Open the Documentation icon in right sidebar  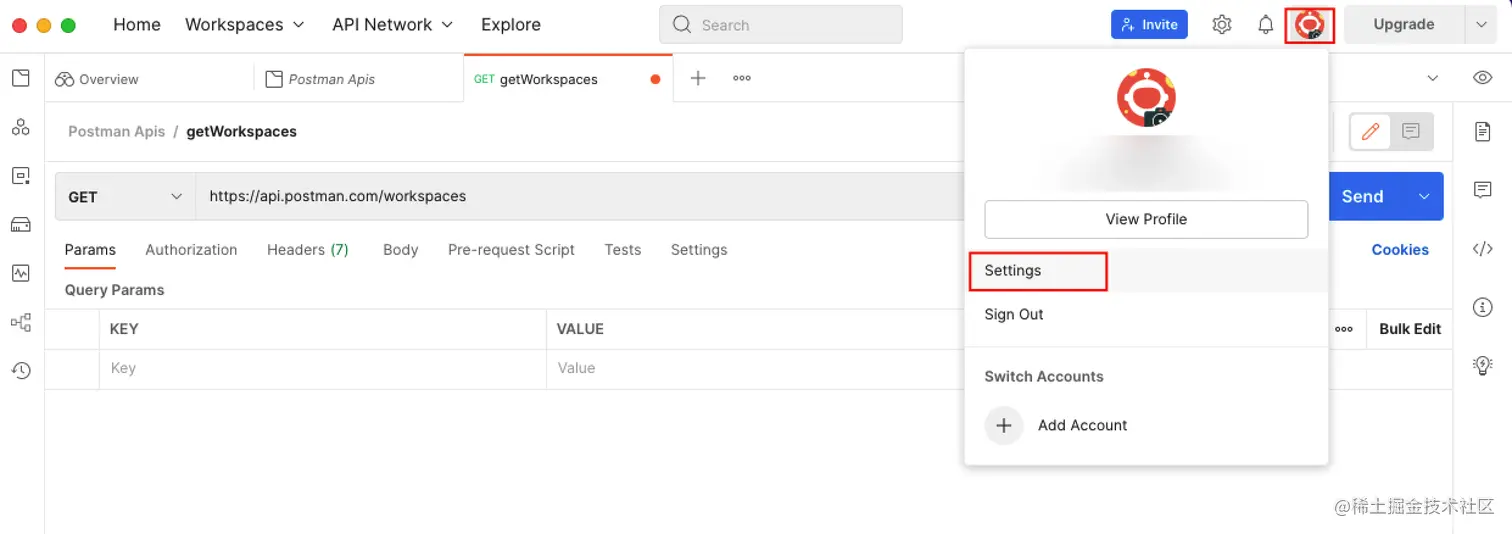[1483, 131]
